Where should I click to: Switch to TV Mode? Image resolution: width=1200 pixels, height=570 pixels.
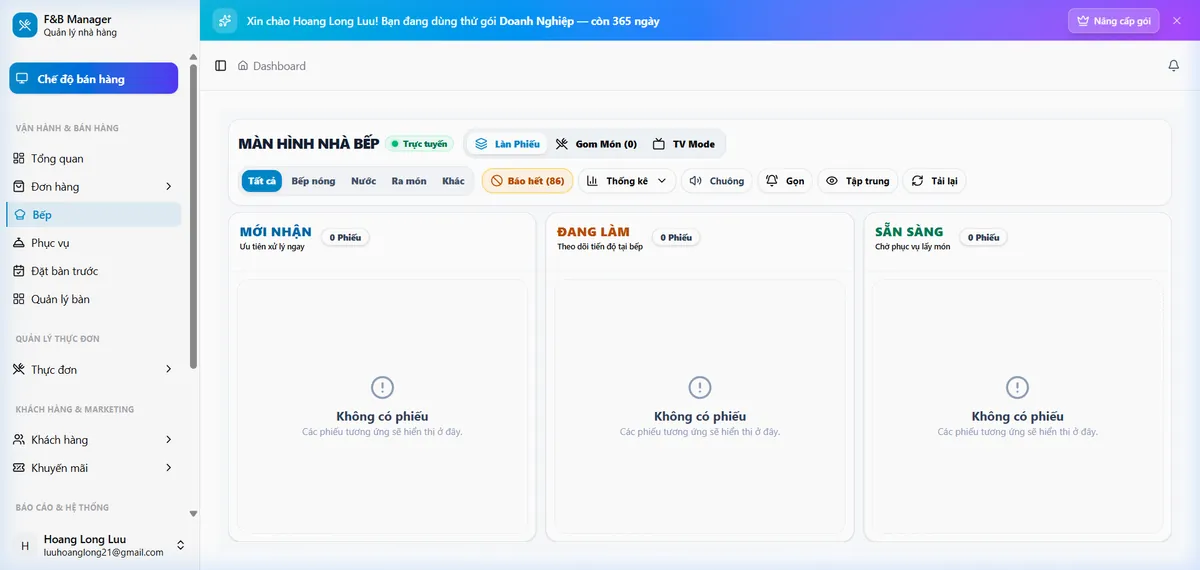(684, 144)
